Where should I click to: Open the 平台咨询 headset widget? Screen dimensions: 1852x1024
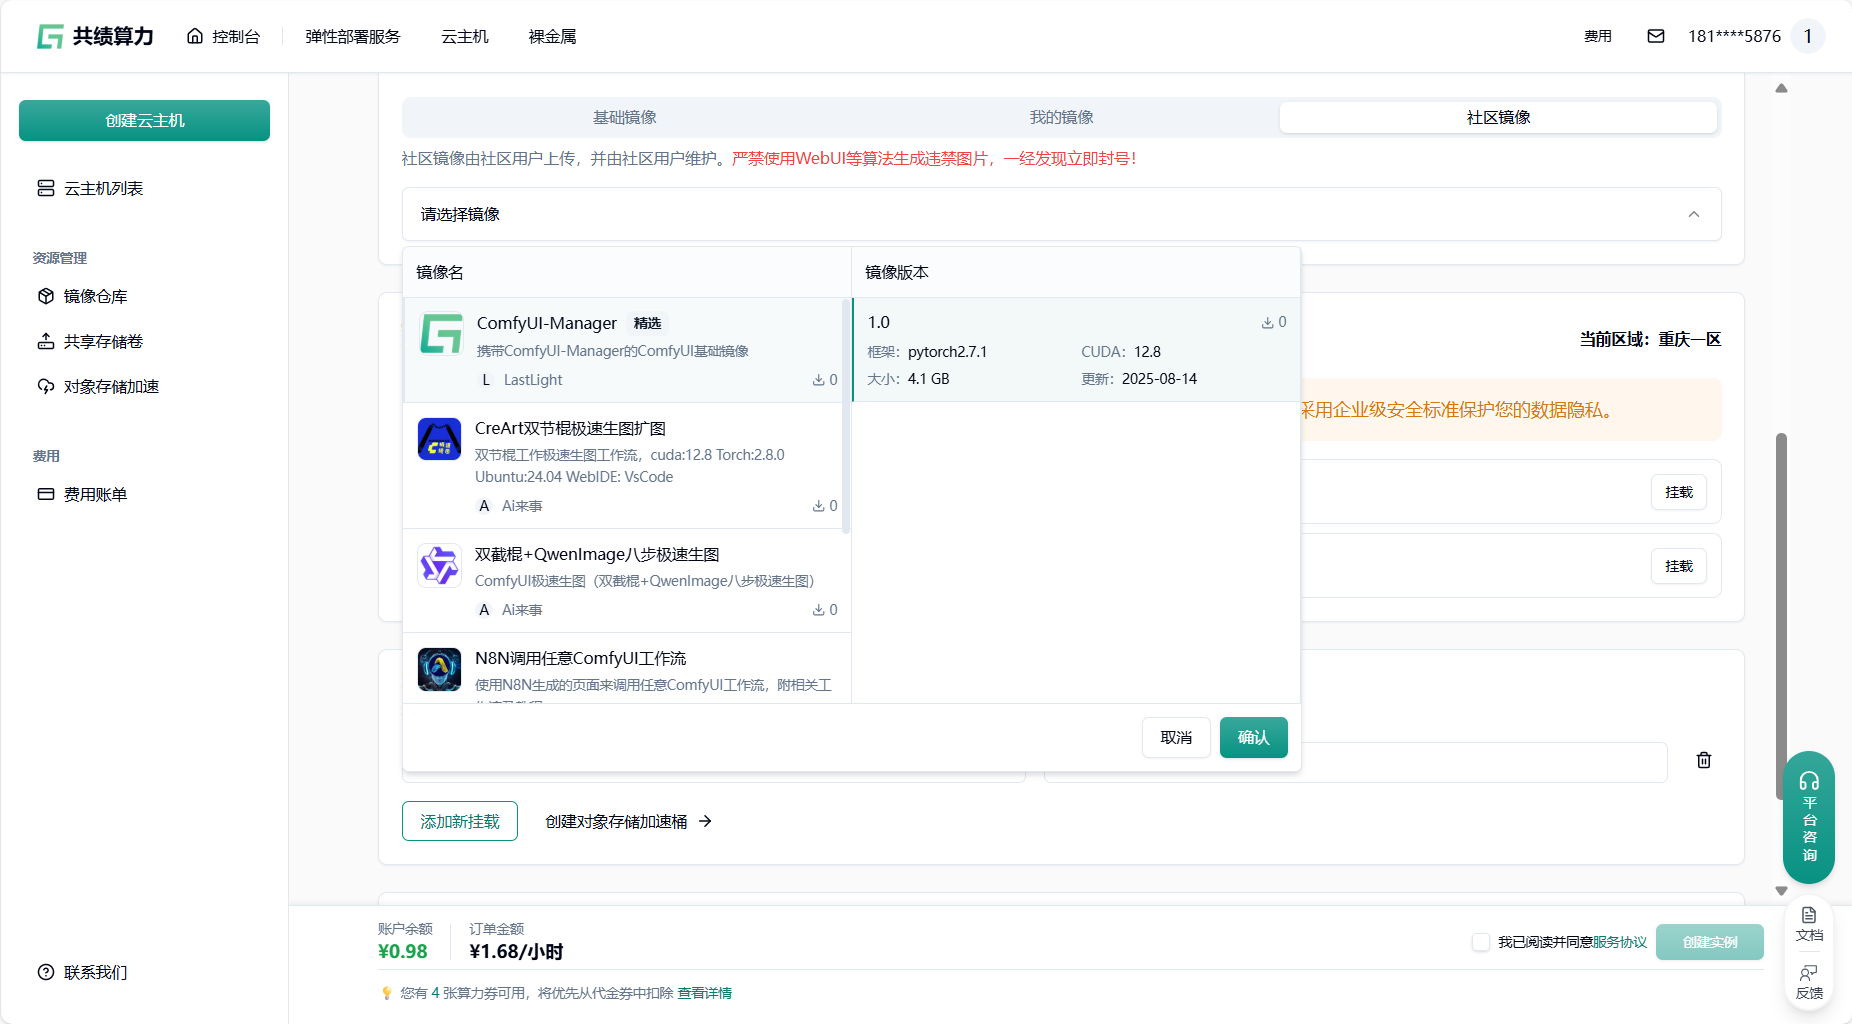(x=1809, y=817)
